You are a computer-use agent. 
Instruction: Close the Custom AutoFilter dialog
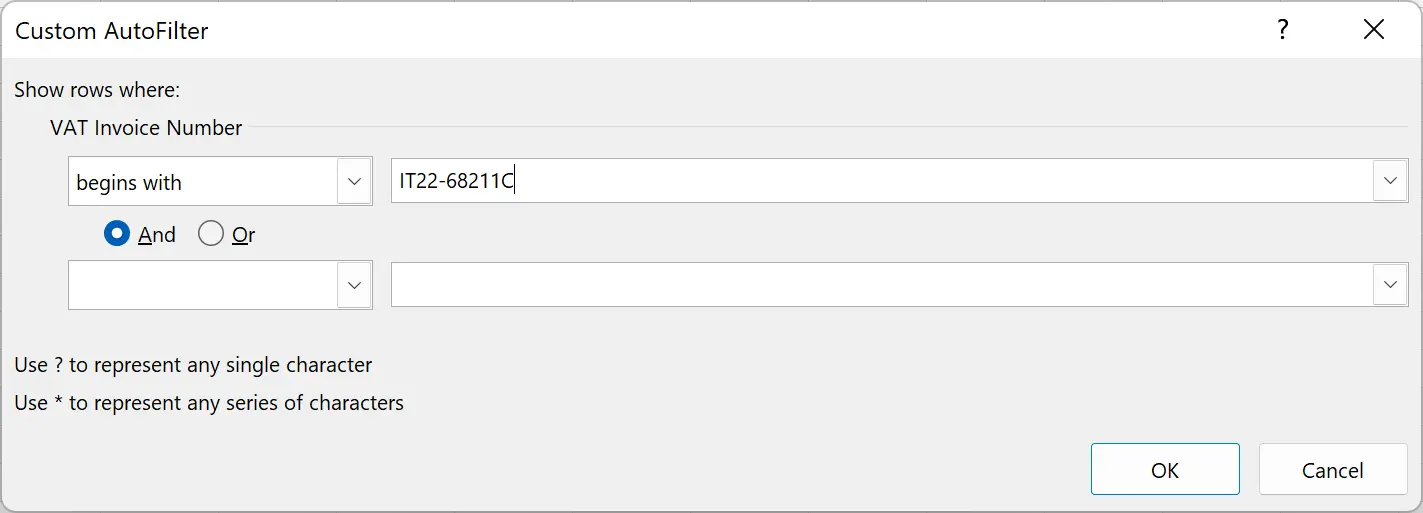[x=1374, y=30]
